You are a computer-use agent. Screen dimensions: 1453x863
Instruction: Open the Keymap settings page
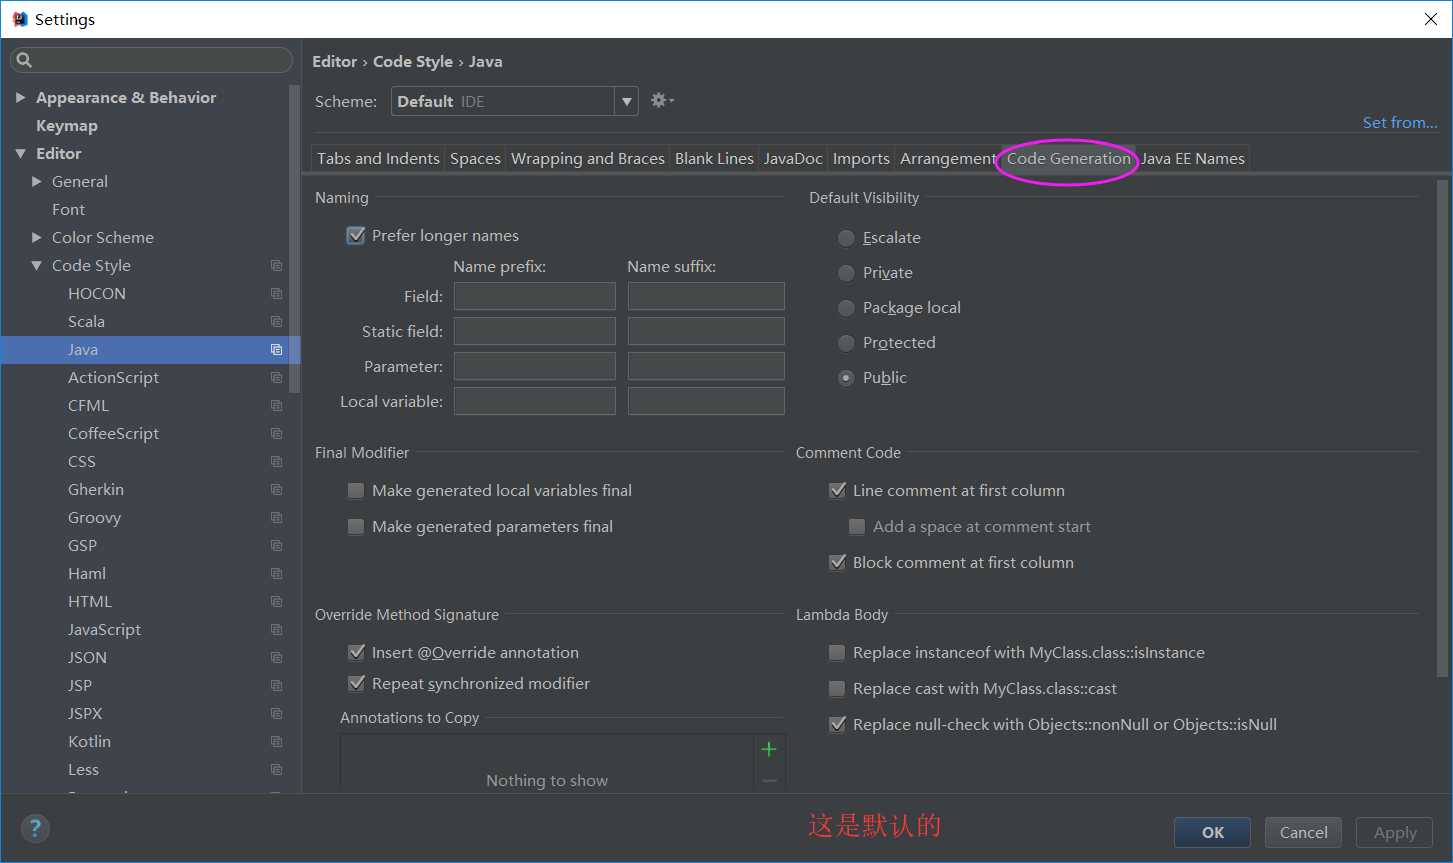click(x=67, y=125)
